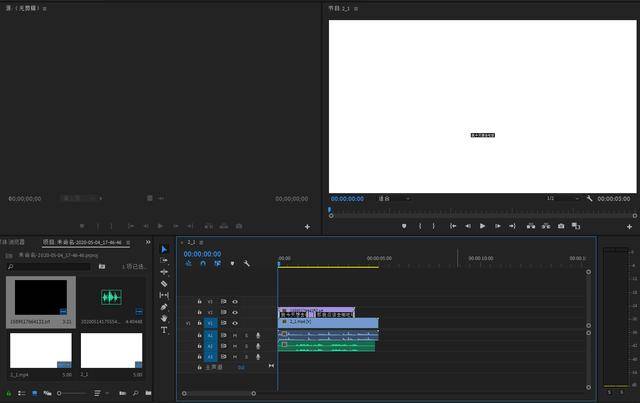The width and height of the screenshot is (640, 403).
Task: Select the Ripple Edit tool
Action: coord(164,272)
